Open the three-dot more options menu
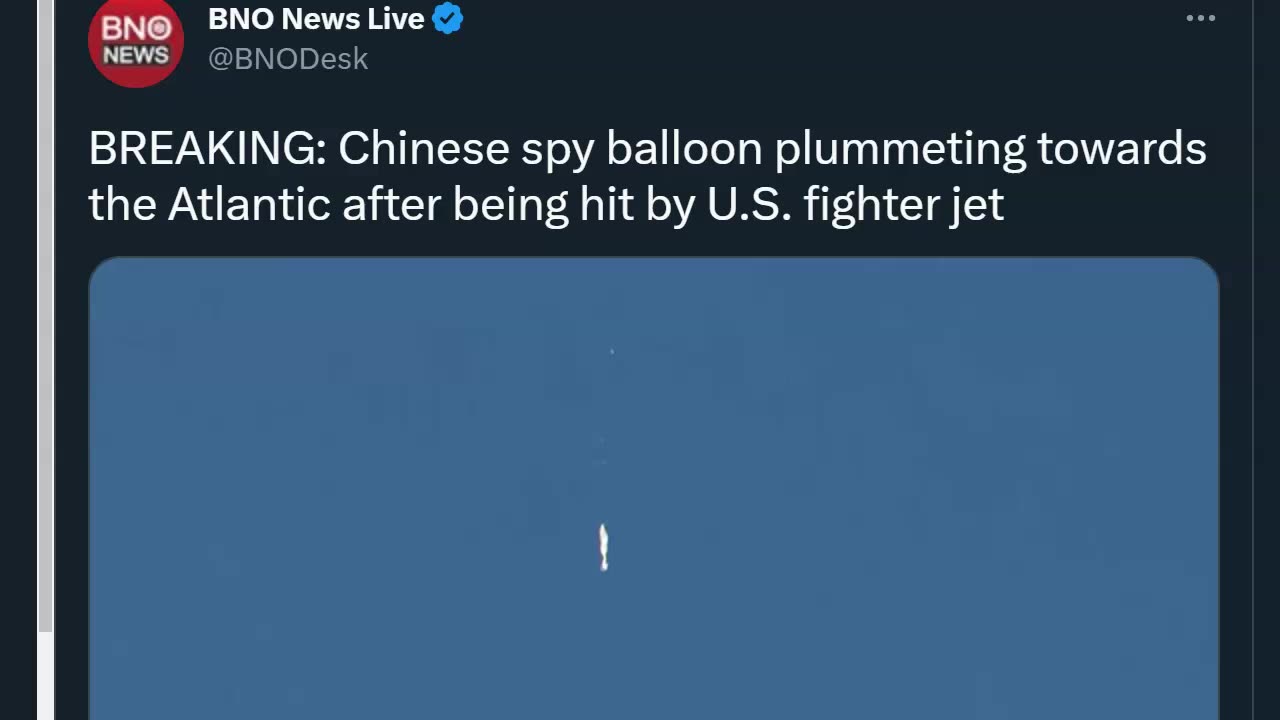 tap(1200, 18)
